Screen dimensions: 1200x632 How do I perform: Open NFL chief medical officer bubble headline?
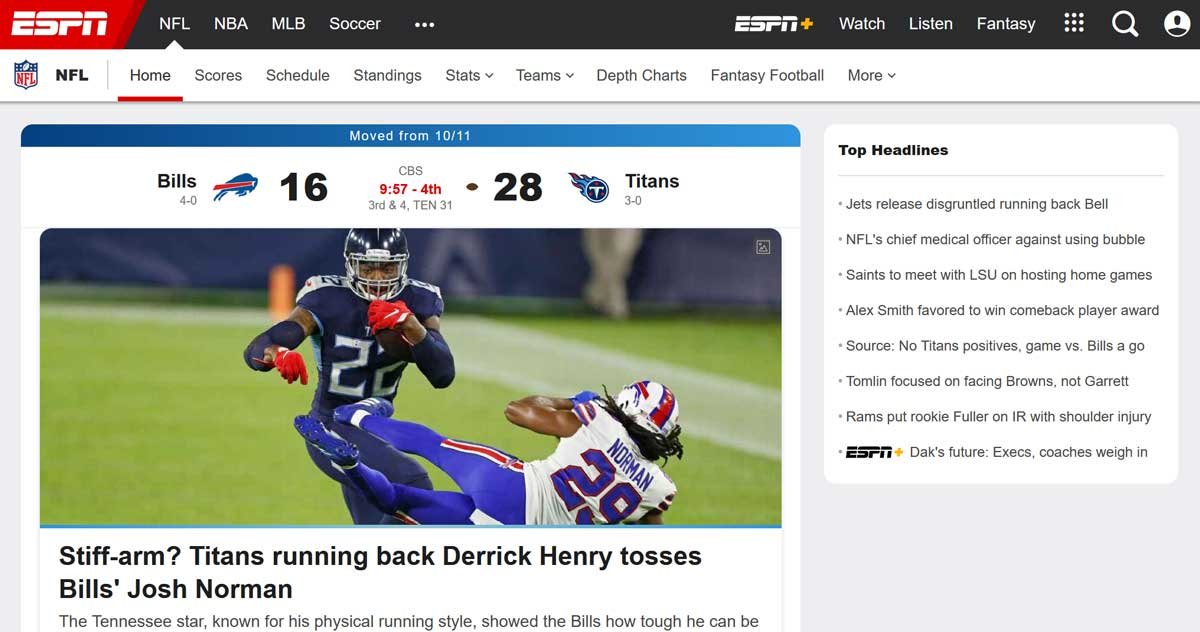[x=995, y=239]
